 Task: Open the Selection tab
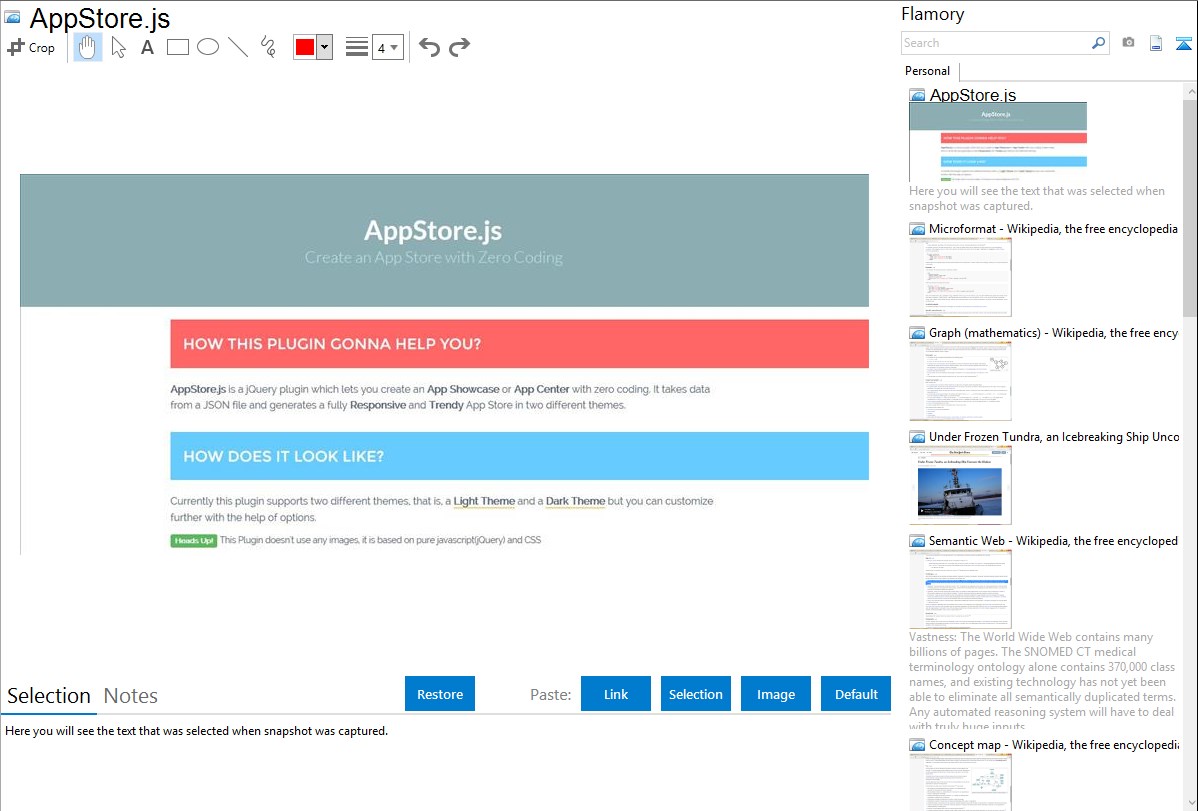[x=49, y=696]
